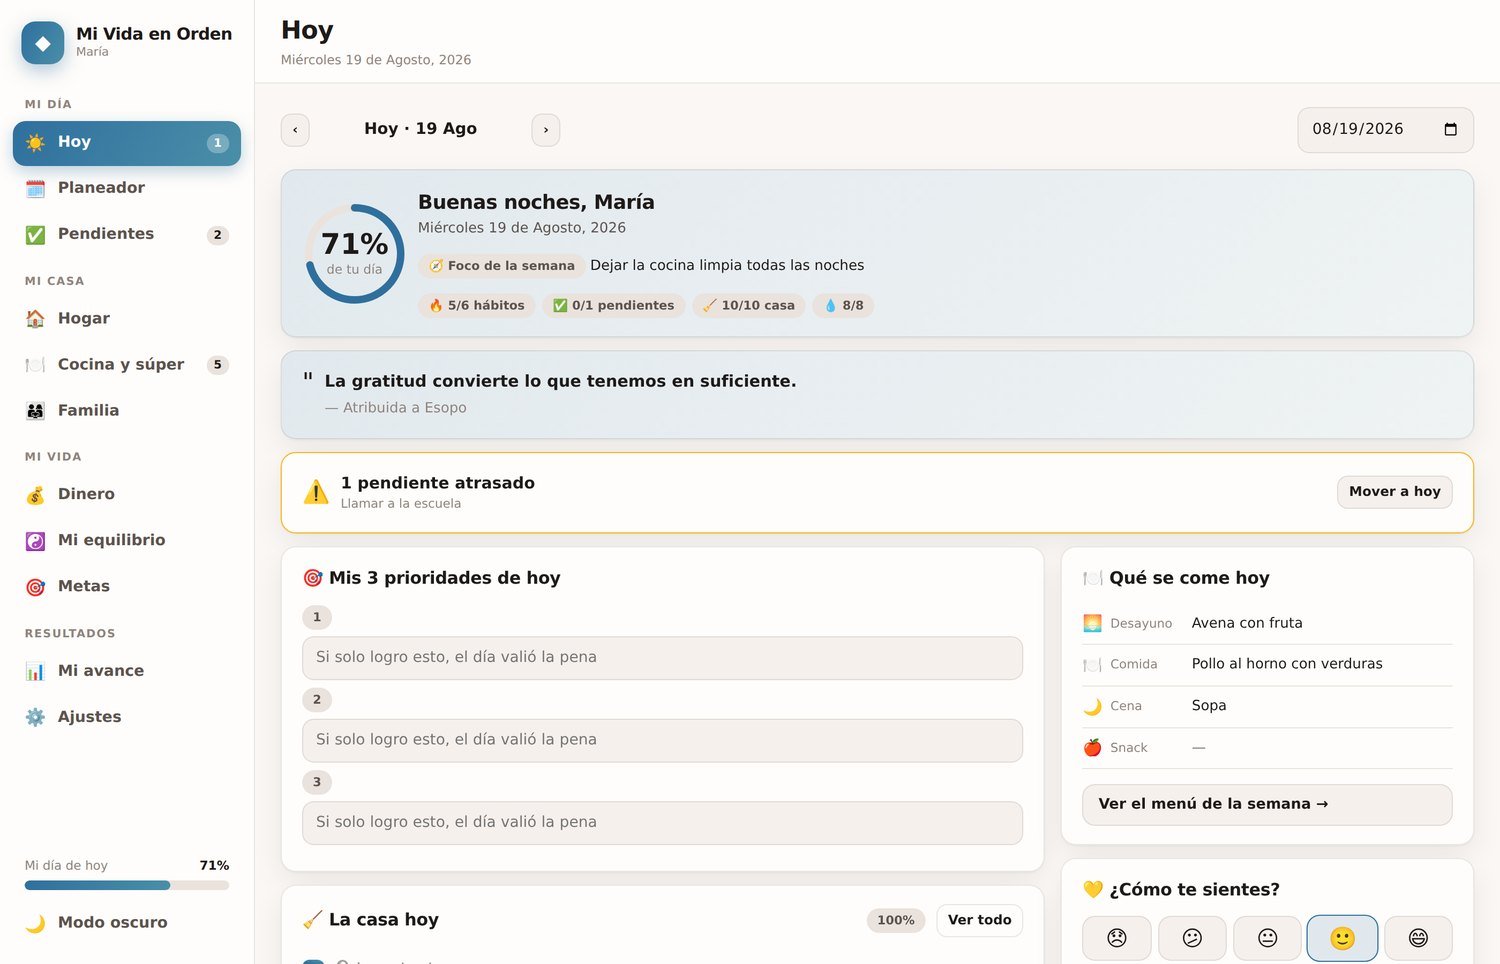Screen dimensions: 1500x964
Task: Select the very sad face mood emoji
Action: 1116,938
